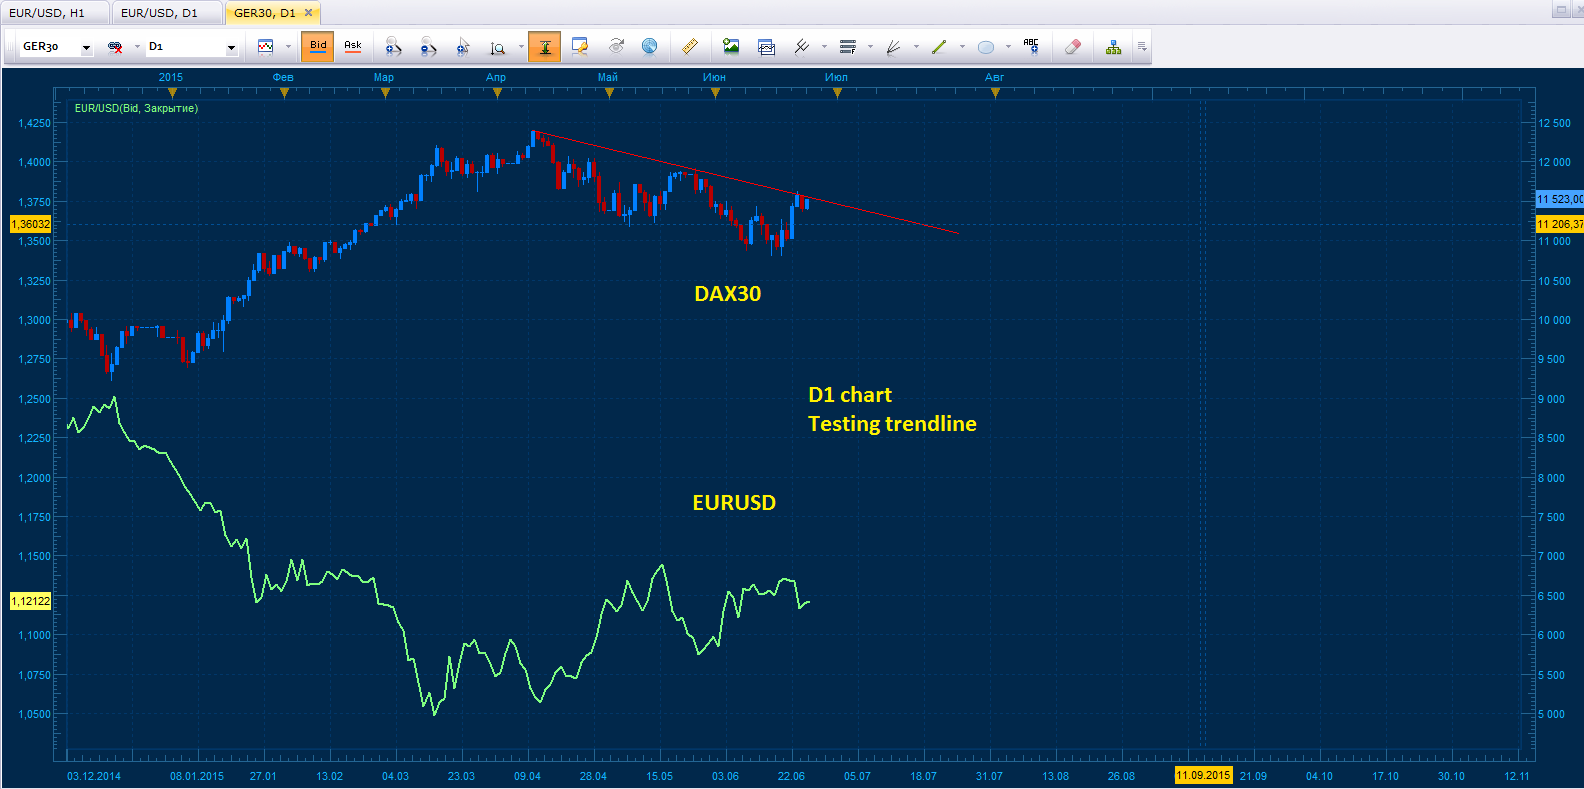Select the zoom in magnifier tool
Screen dimensions: 1584x789
pyautogui.click(x=393, y=47)
